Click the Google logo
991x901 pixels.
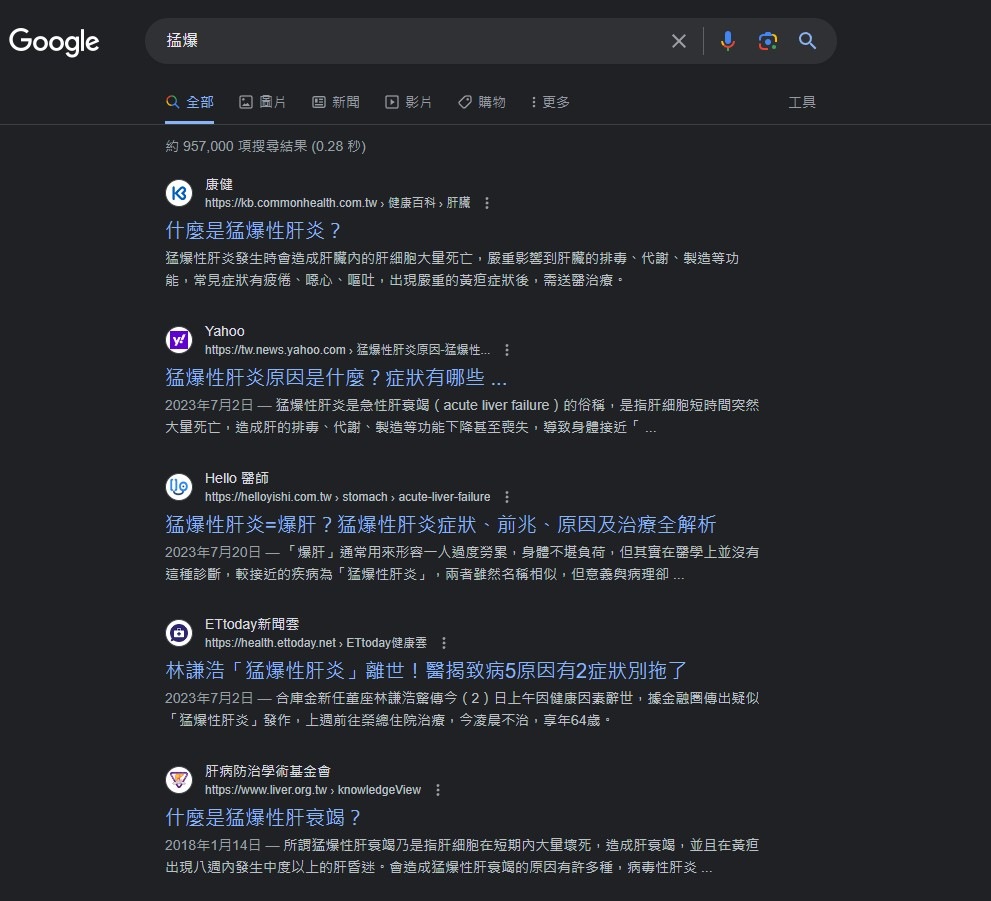click(54, 42)
